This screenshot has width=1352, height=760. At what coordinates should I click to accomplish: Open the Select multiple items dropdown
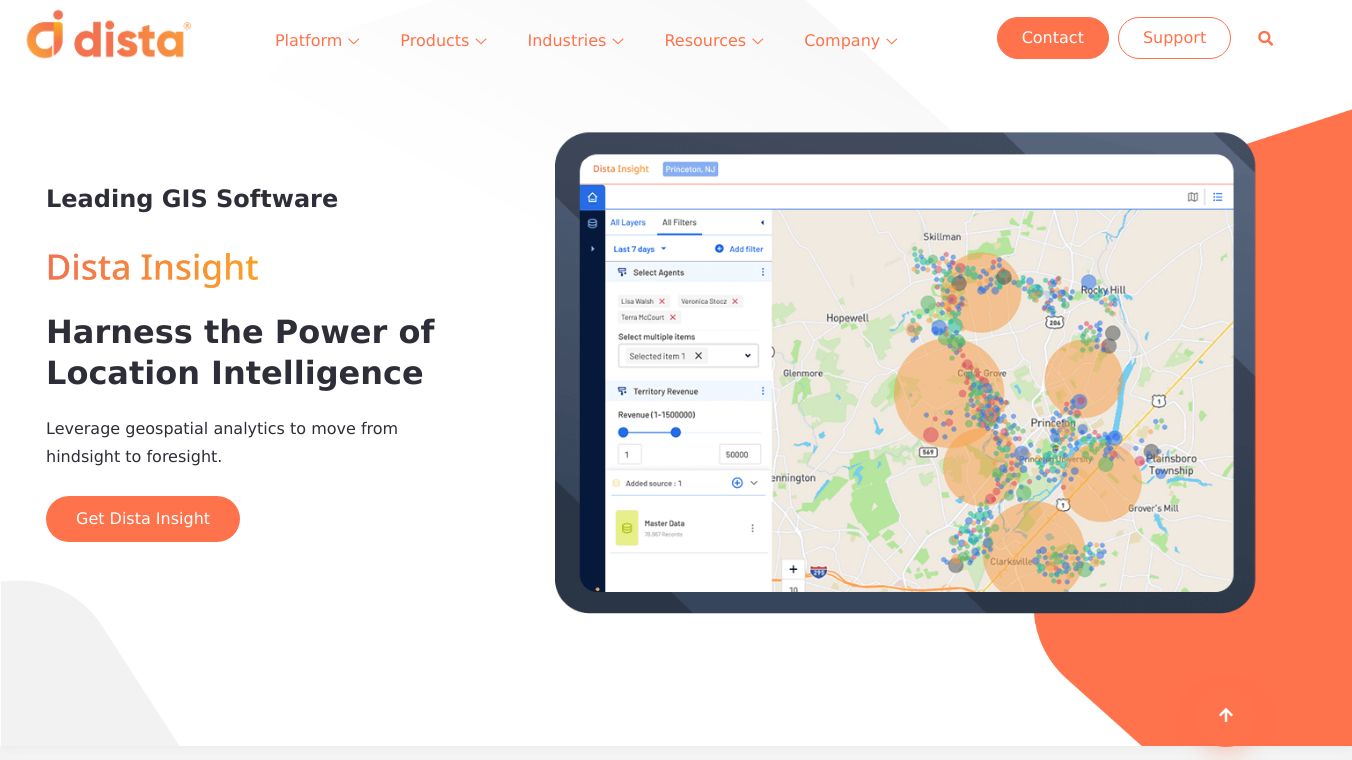click(688, 356)
